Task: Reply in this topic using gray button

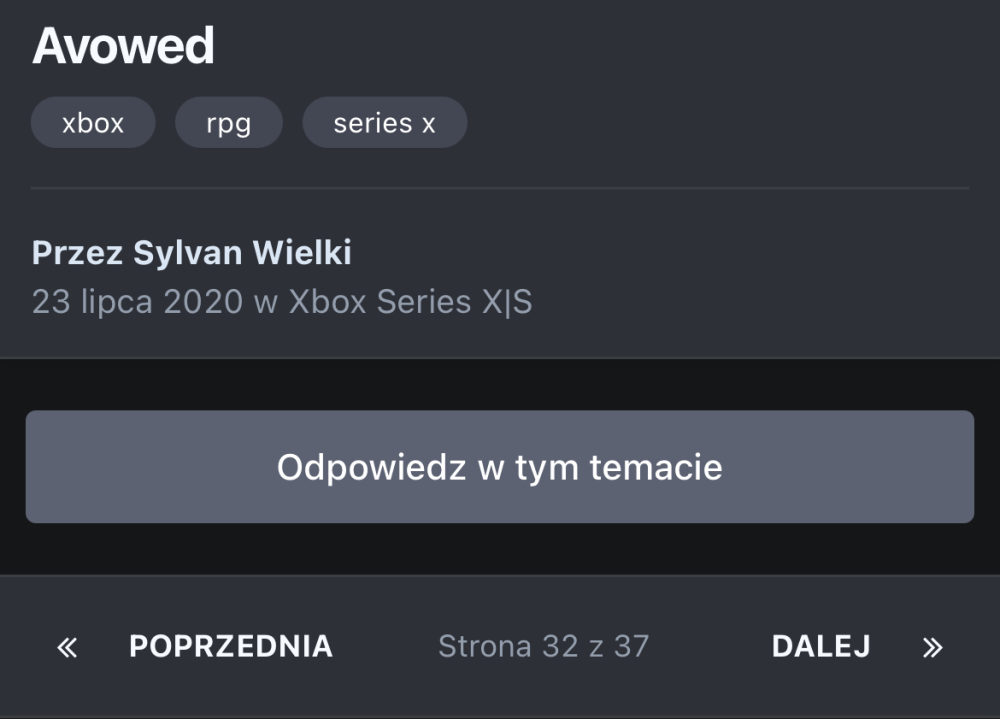Action: [x=499, y=467]
